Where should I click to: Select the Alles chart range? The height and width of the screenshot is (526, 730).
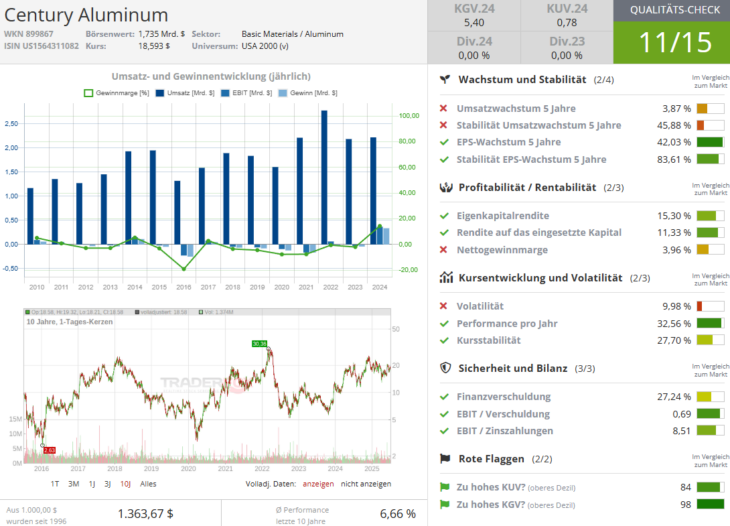click(x=148, y=484)
